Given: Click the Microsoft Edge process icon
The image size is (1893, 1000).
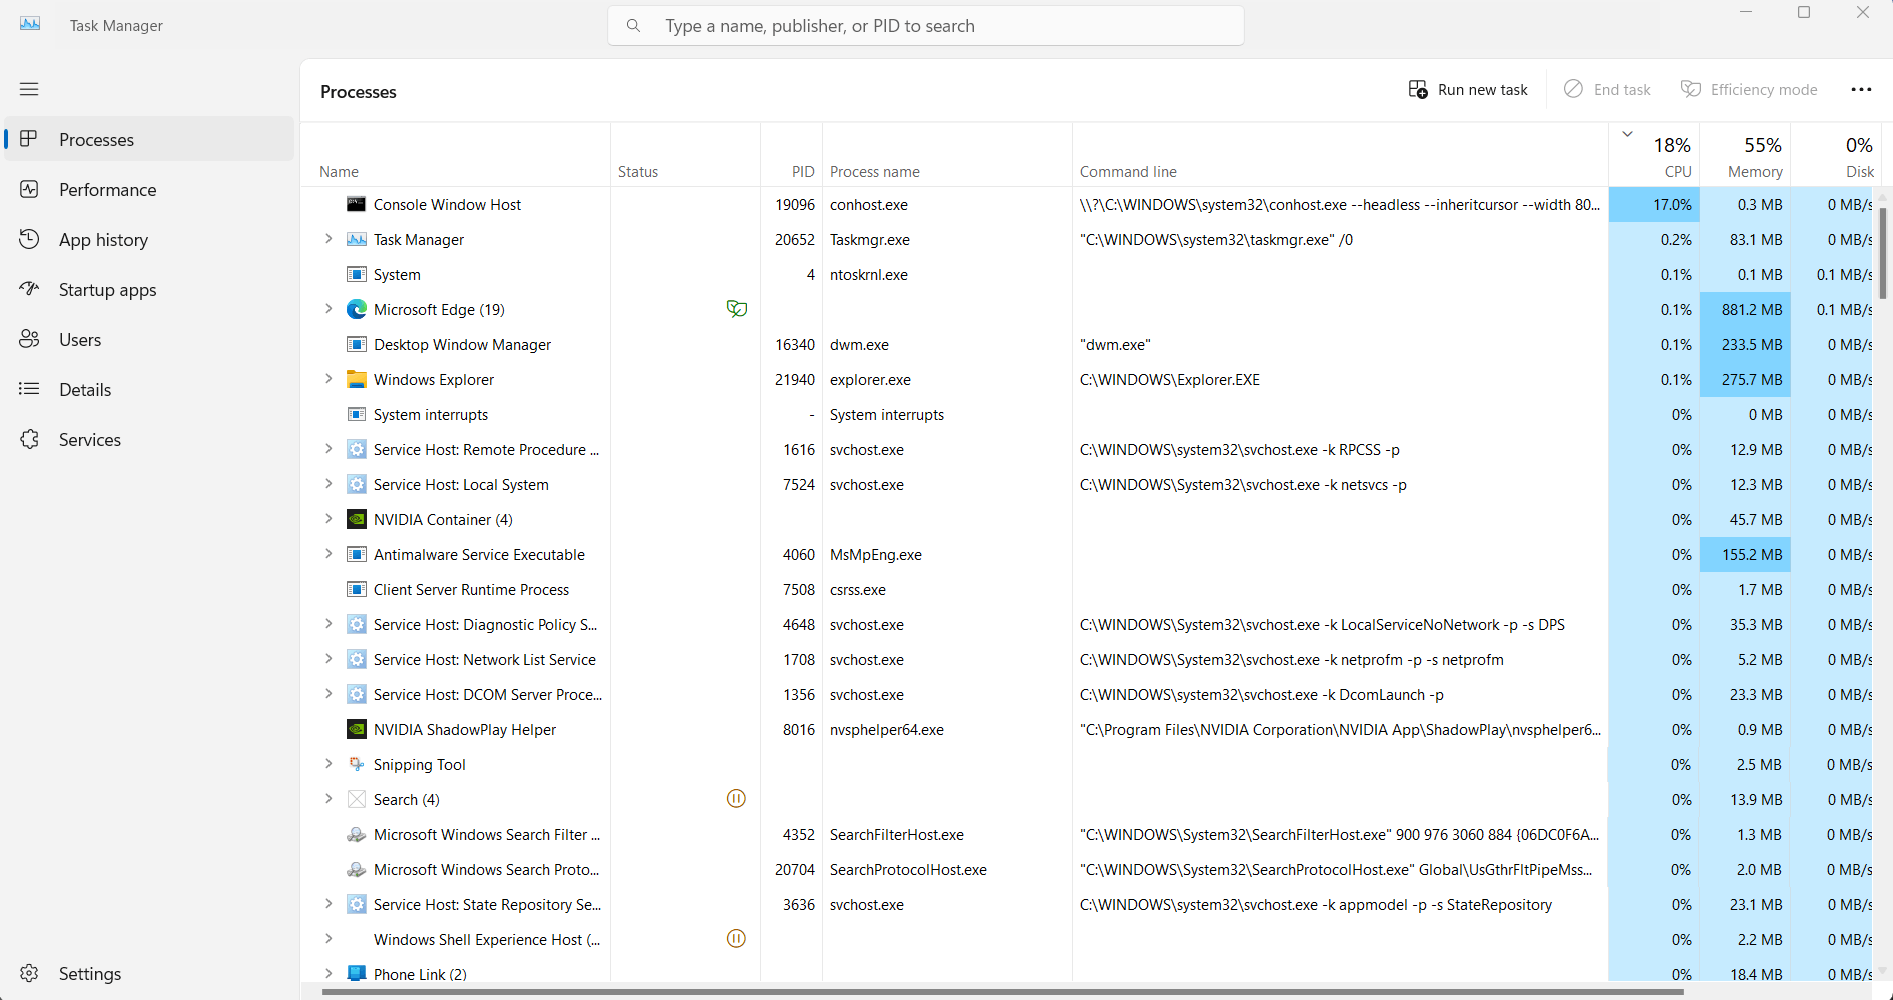Looking at the screenshot, I should coord(357,309).
